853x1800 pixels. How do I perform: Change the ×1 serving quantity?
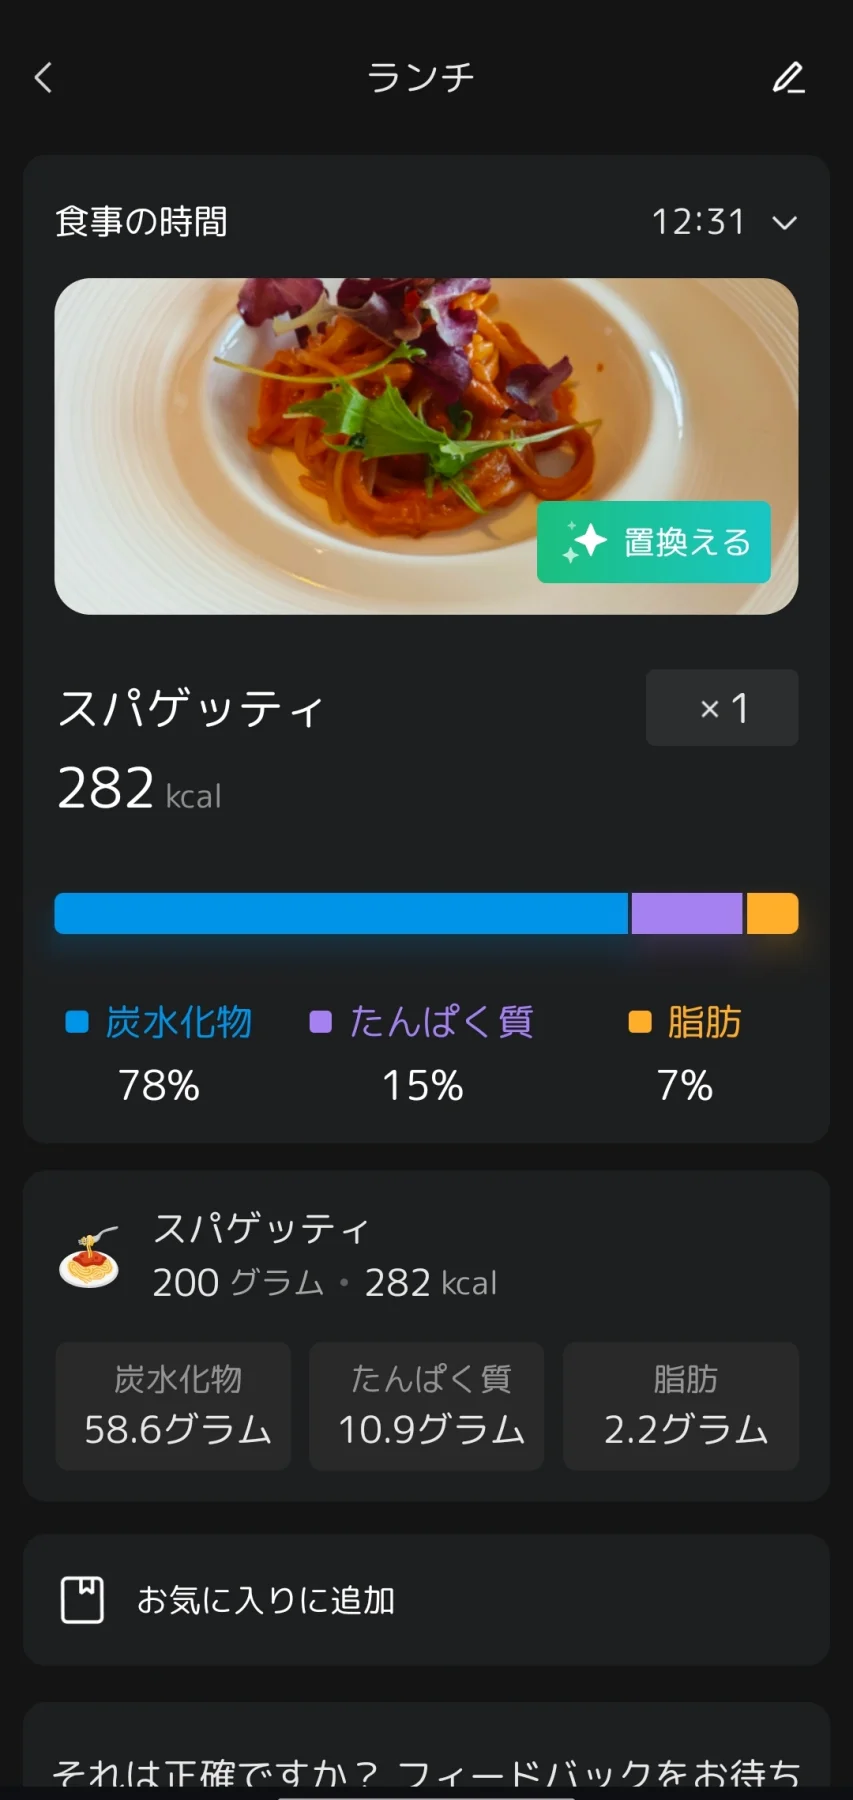pyautogui.click(x=722, y=708)
